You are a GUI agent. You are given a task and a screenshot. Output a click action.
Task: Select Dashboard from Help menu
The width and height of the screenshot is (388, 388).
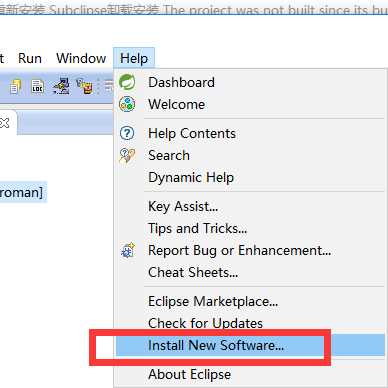pos(250,82)
